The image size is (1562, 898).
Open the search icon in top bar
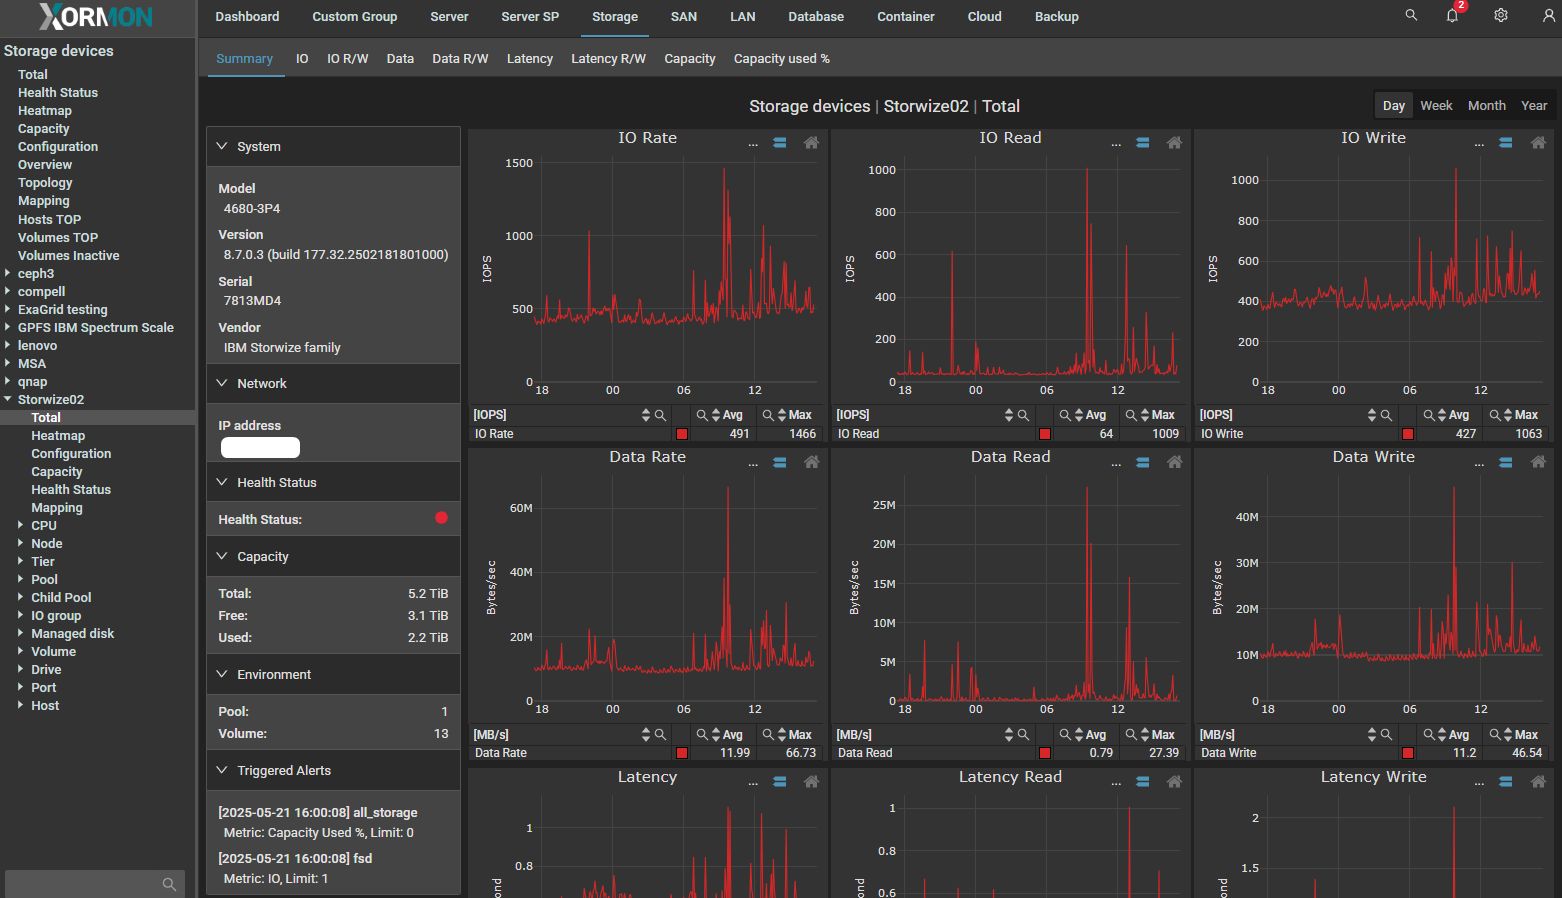tap(1411, 16)
